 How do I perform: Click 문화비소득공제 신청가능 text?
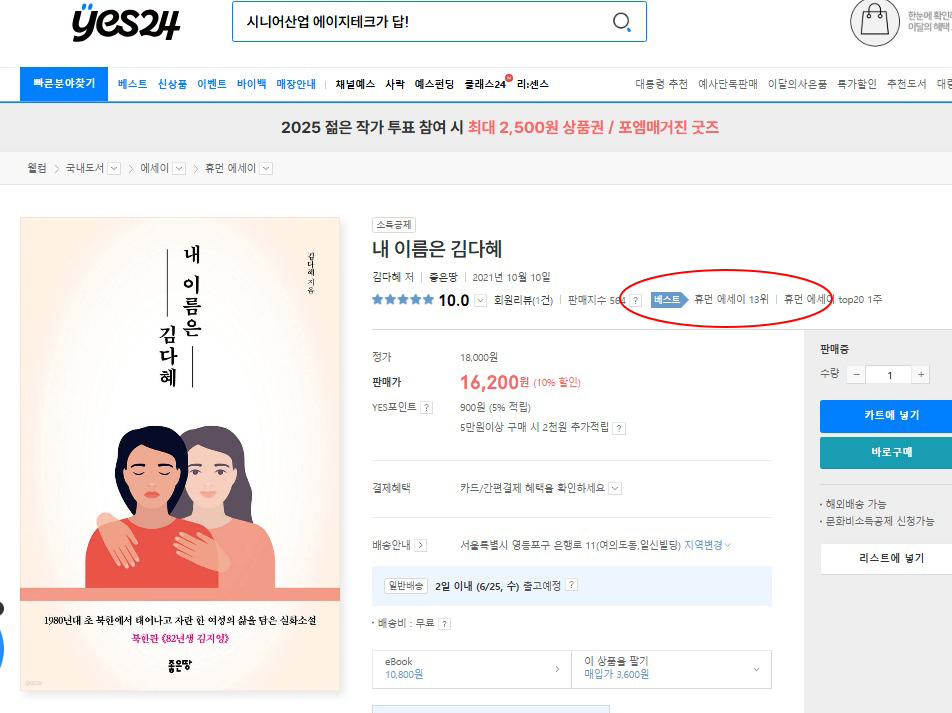[x=880, y=521]
